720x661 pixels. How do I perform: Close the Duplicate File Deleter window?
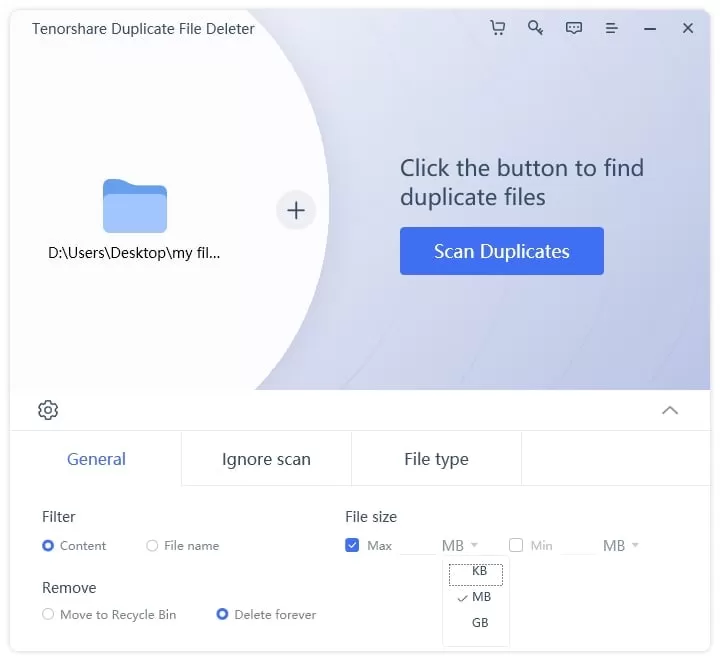pos(688,28)
